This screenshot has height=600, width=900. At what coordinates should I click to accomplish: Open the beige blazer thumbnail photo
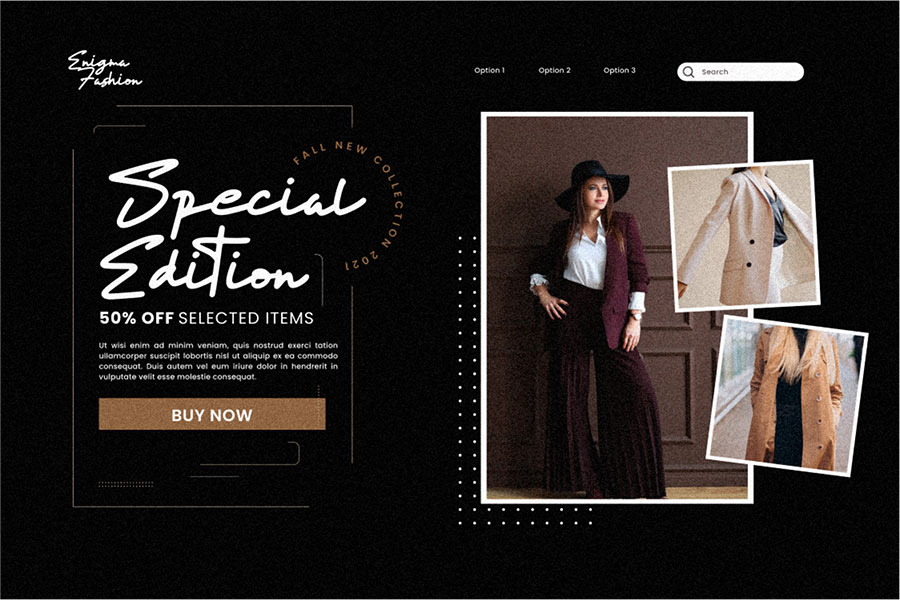(x=744, y=236)
